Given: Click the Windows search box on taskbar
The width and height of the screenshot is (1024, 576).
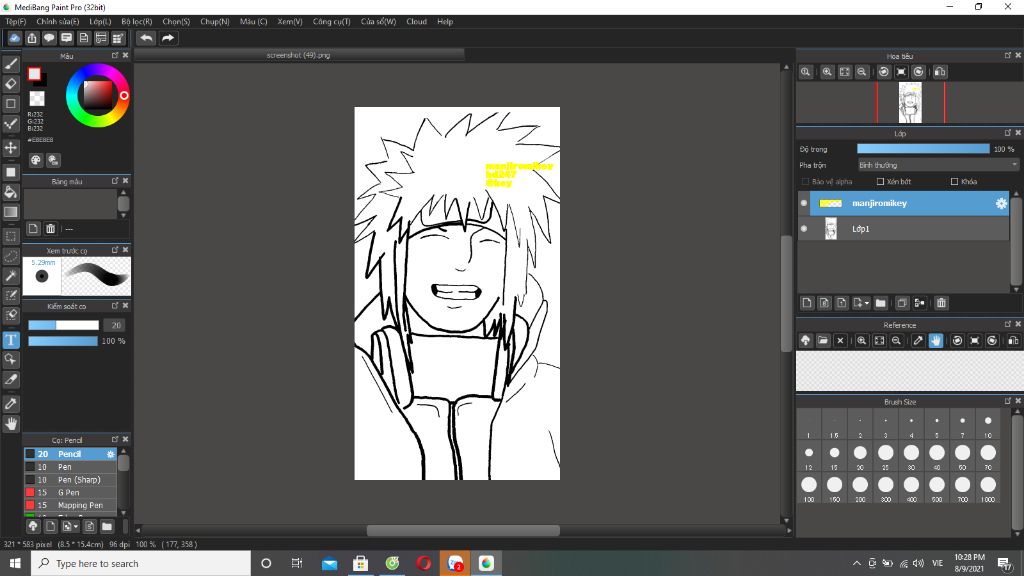Looking at the screenshot, I should pyautogui.click(x=140, y=563).
